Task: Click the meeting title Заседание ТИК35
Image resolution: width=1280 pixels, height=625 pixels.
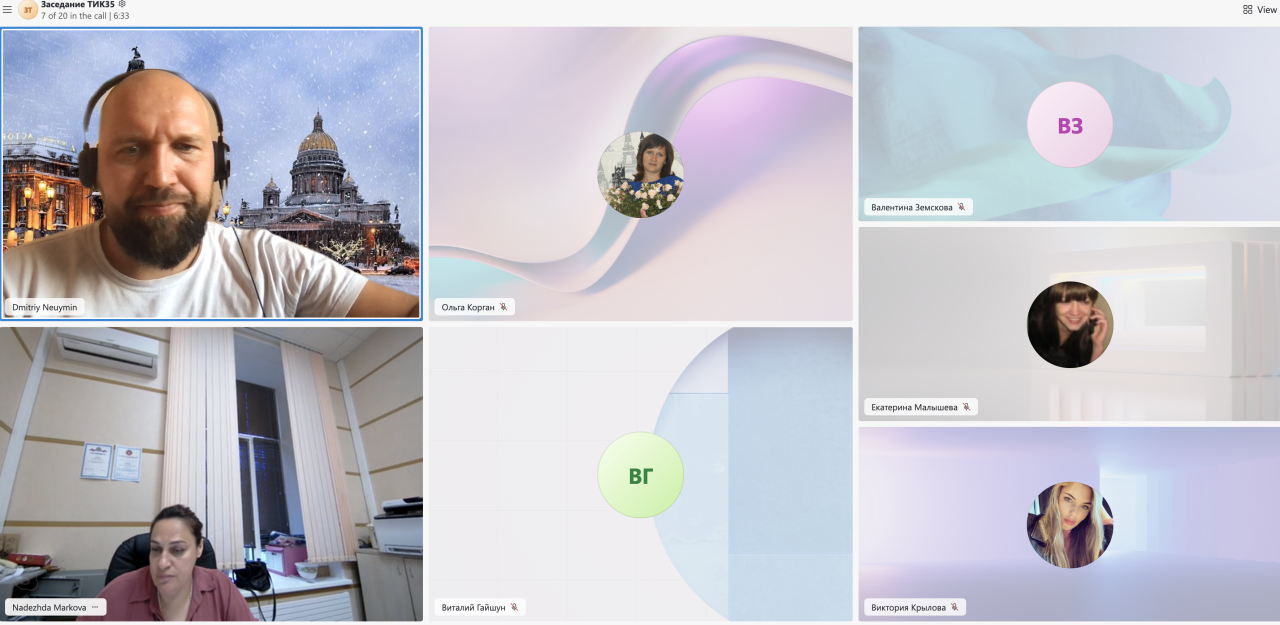Action: click(x=78, y=5)
